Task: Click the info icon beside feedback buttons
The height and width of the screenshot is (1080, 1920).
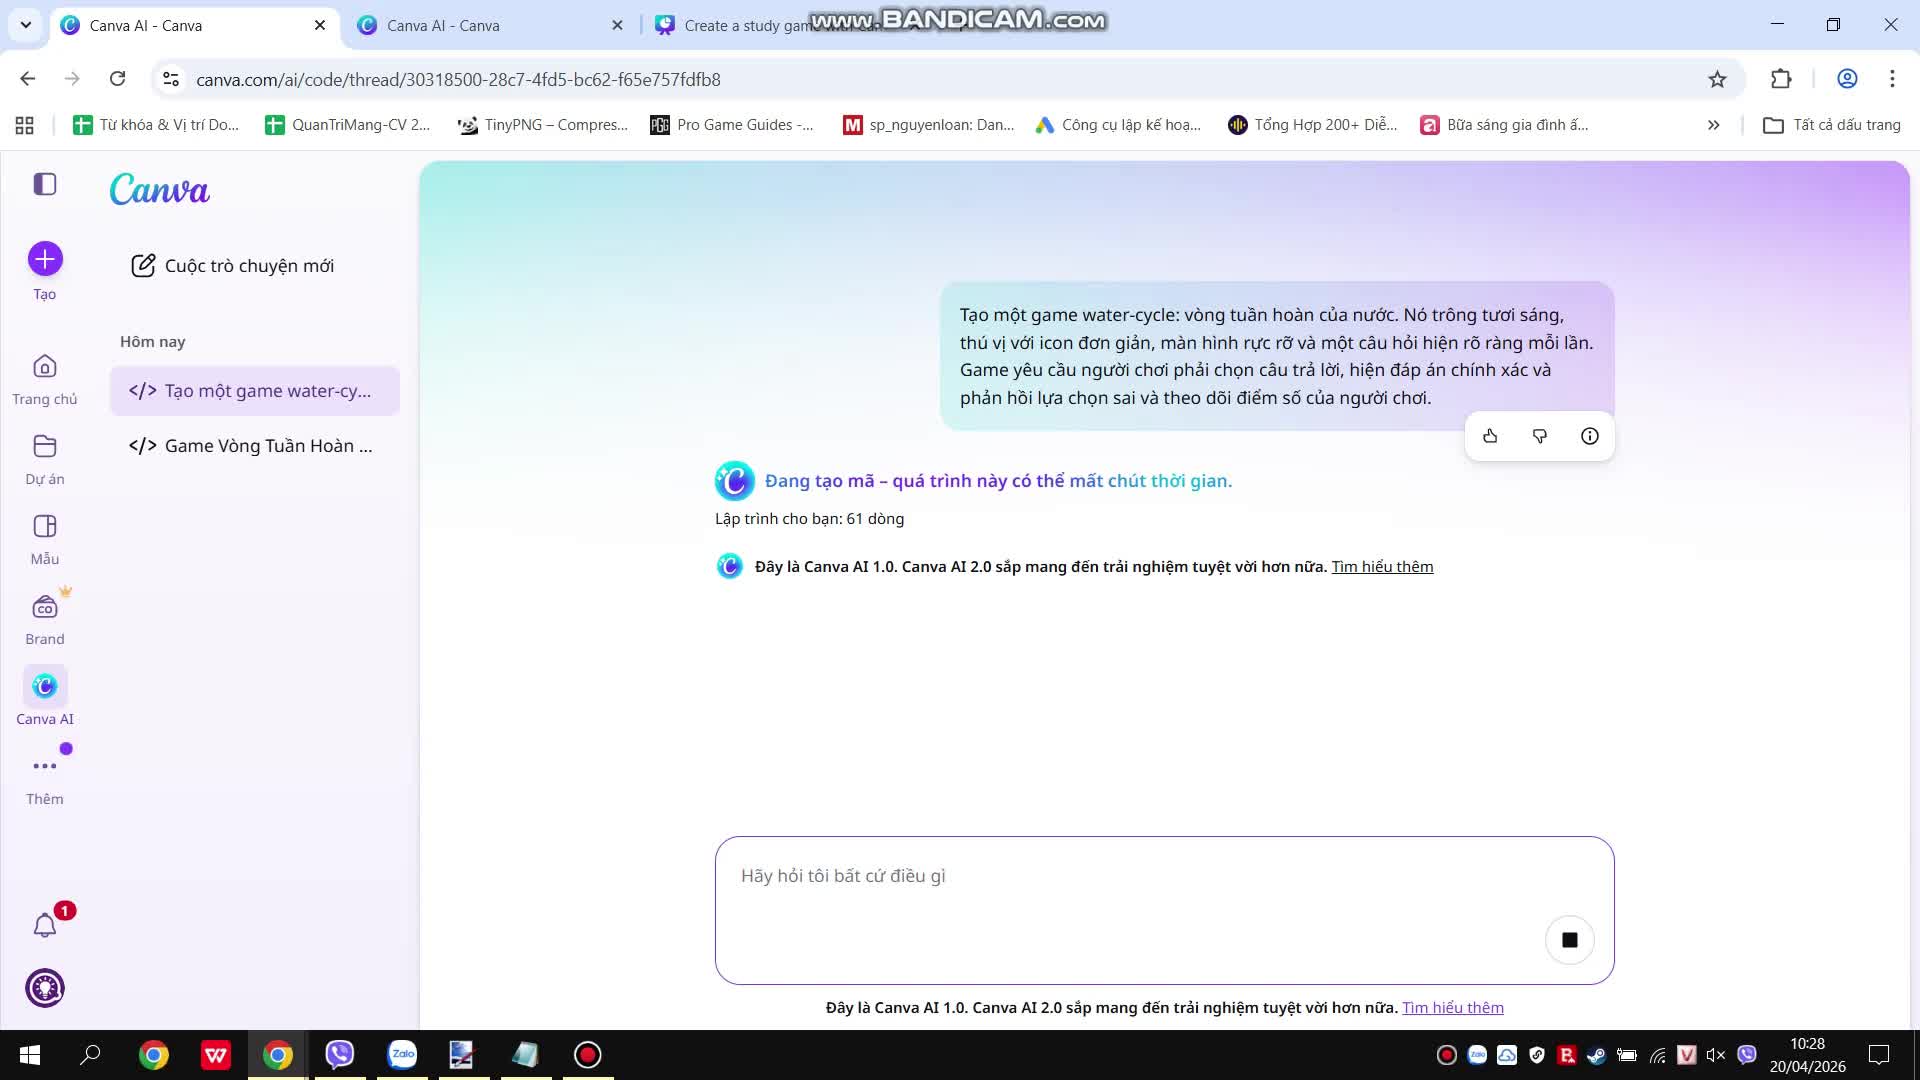Action: (1590, 436)
